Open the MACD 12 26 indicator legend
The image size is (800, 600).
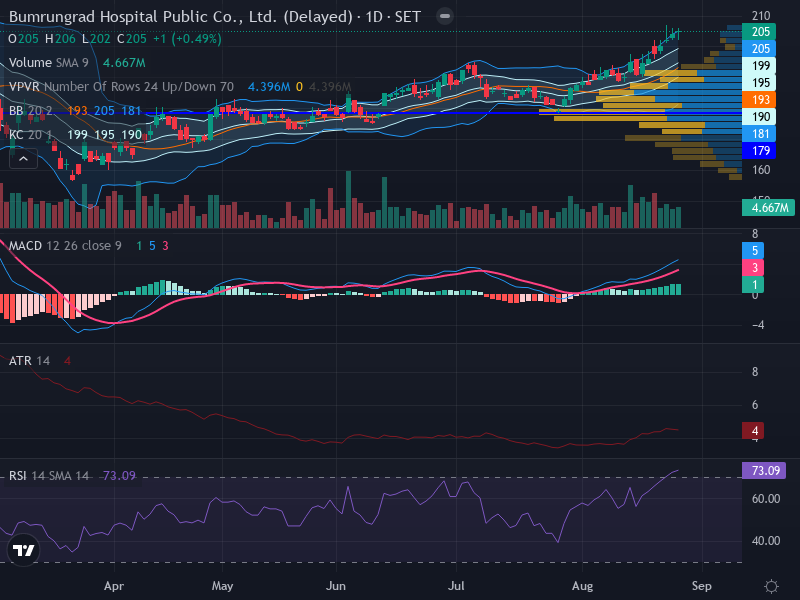tap(65, 246)
